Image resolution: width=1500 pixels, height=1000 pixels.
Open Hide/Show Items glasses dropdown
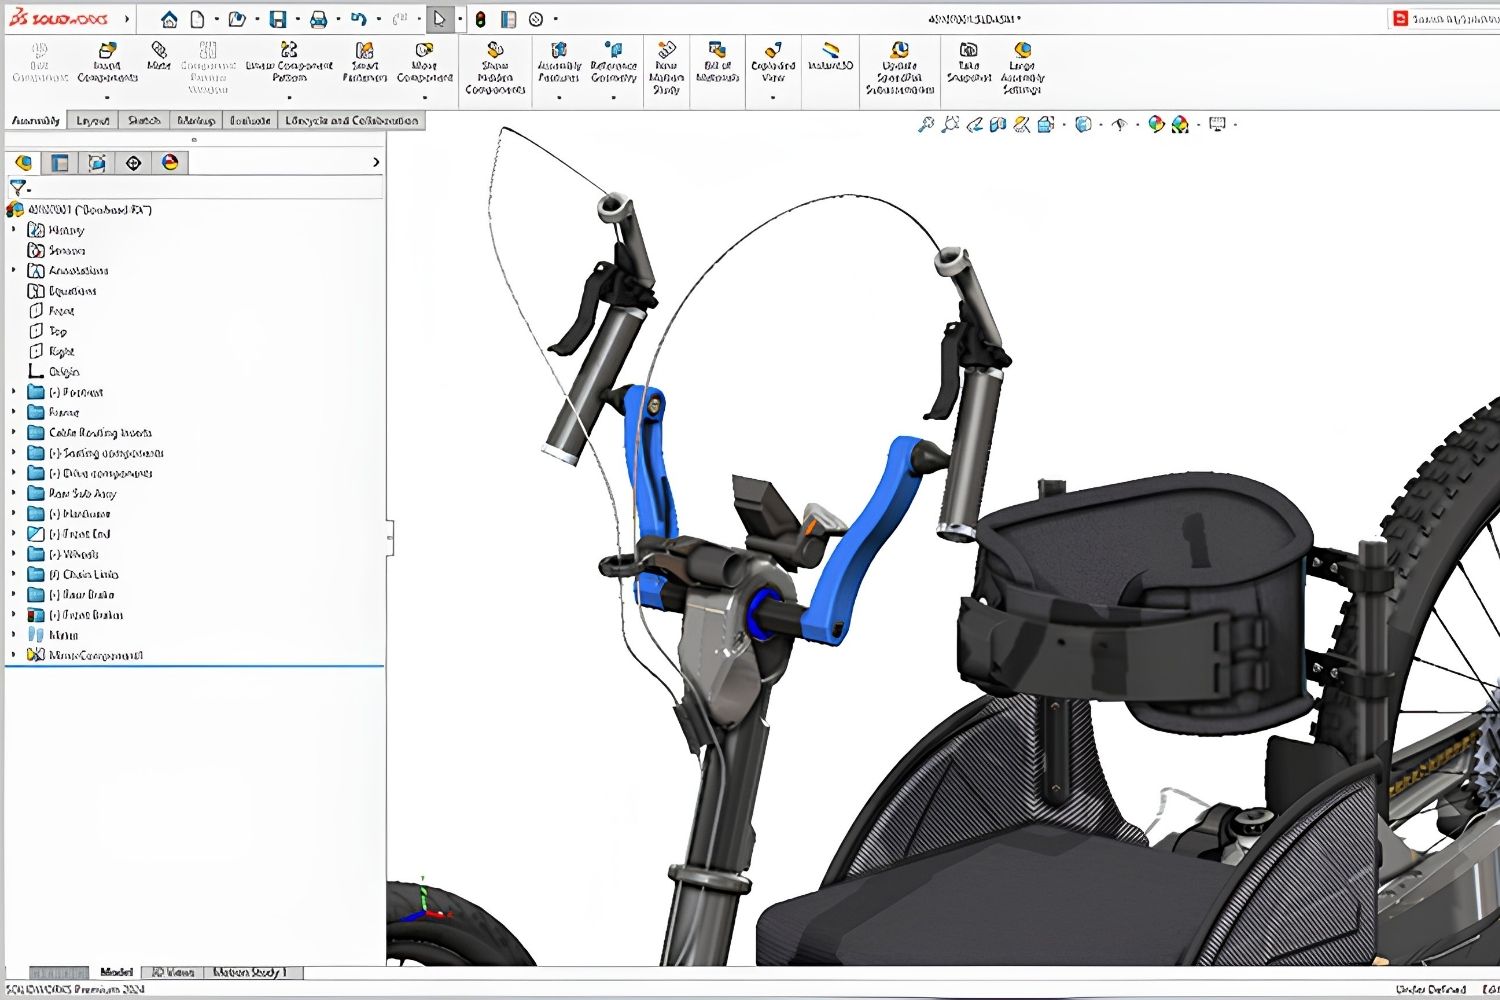click(x=1119, y=124)
